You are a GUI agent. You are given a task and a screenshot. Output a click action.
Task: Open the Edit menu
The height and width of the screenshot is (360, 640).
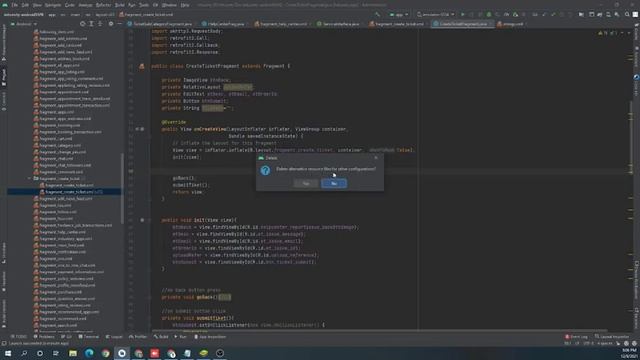click(25, 5)
